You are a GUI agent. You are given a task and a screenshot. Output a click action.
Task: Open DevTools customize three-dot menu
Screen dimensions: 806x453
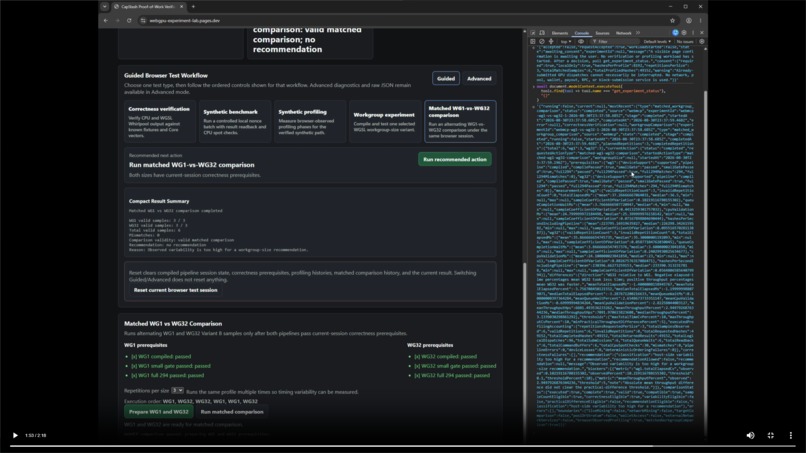693,33
